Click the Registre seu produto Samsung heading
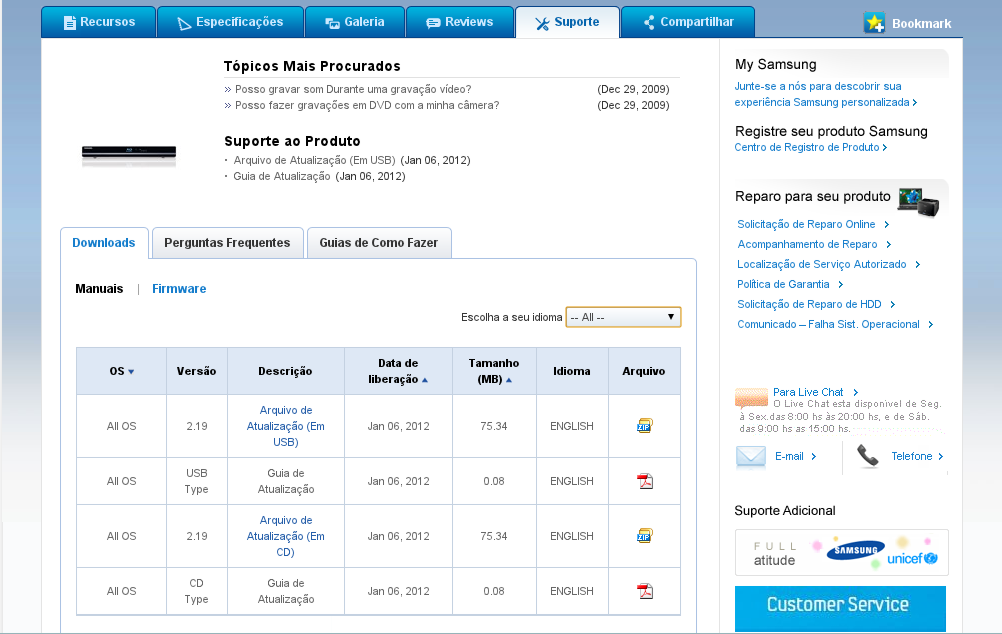The image size is (1002, 634). click(831, 132)
